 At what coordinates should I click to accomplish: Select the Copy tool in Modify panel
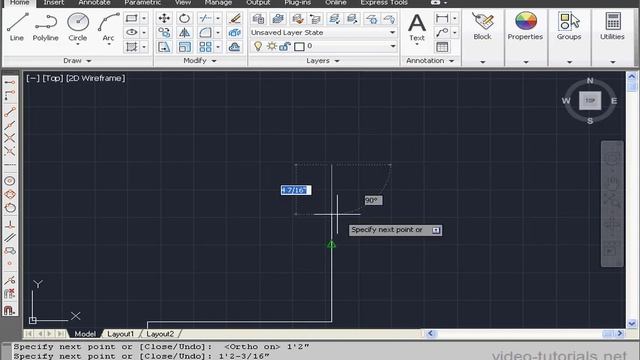(164, 32)
